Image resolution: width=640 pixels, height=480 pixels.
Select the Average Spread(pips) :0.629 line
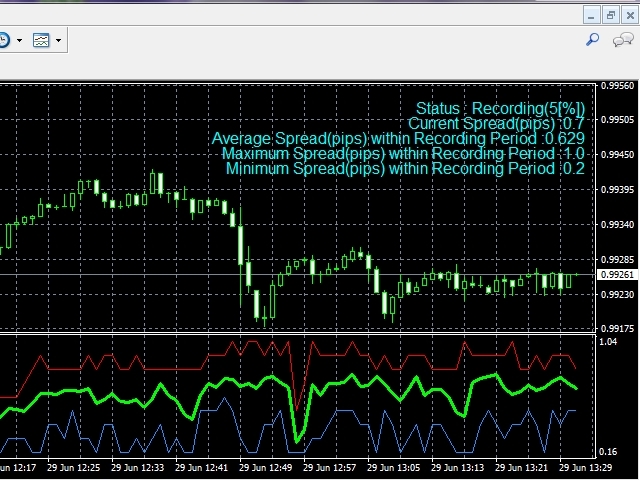coord(398,138)
